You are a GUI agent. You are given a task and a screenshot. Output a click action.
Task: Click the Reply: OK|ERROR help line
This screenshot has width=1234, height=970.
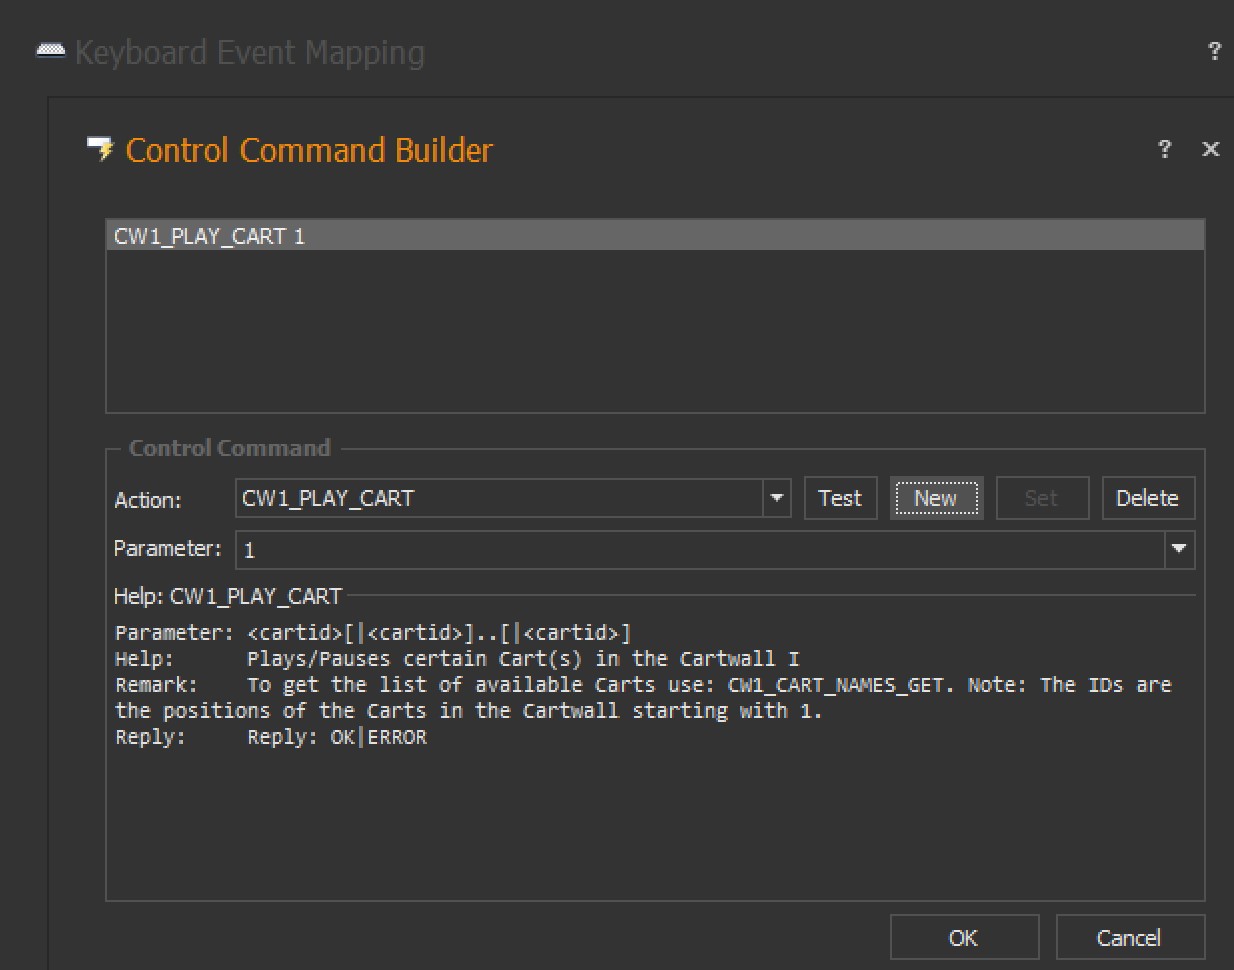click(271, 737)
